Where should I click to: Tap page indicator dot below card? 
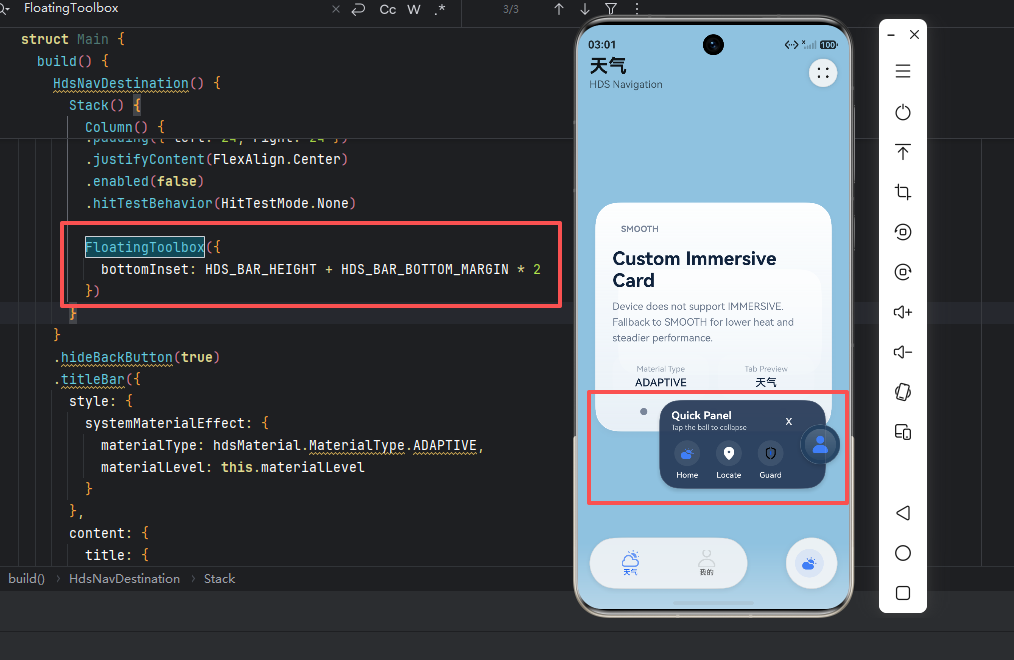pos(643,411)
